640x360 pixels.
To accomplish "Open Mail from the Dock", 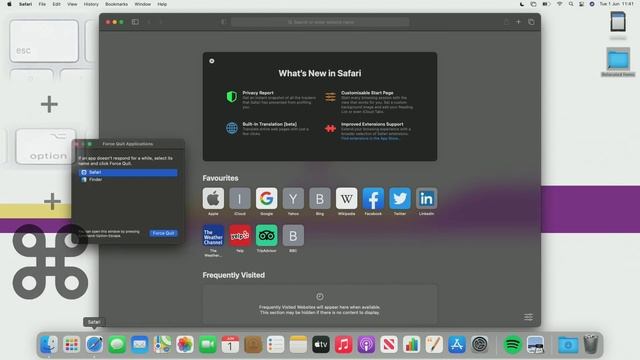I will pyautogui.click(x=140, y=344).
